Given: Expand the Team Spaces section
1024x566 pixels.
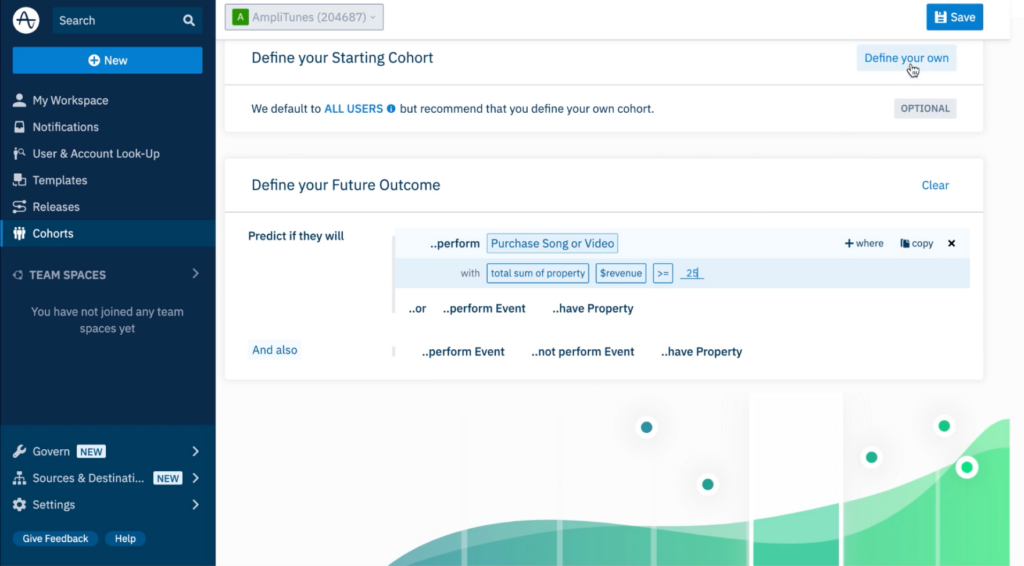Looking at the screenshot, I should (195, 274).
